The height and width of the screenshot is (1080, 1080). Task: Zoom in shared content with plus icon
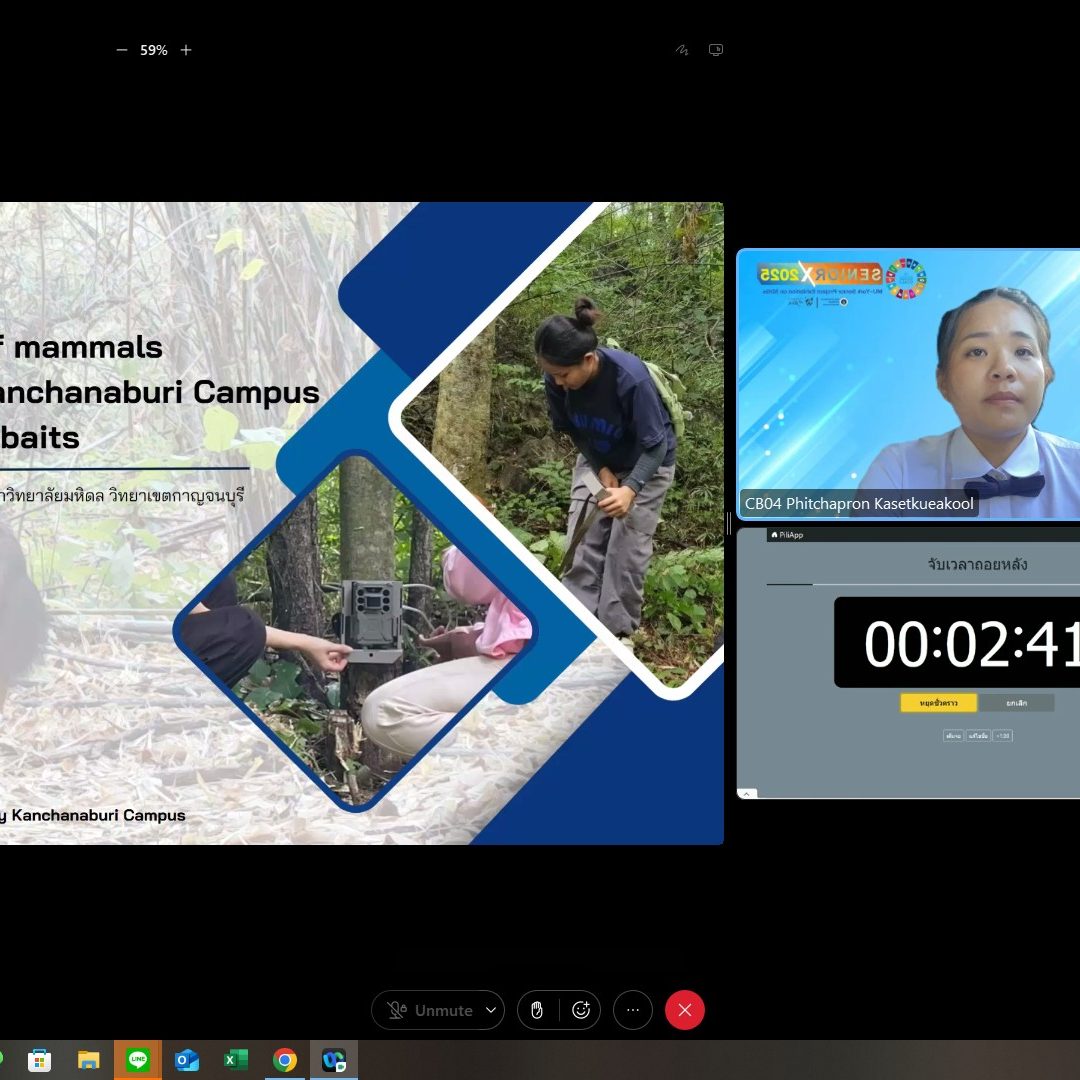click(x=186, y=50)
